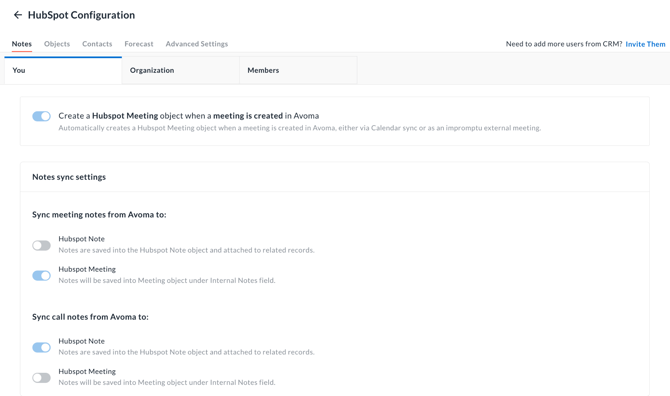Select the Organization sub-tab
670x396 pixels.
click(x=180, y=70)
